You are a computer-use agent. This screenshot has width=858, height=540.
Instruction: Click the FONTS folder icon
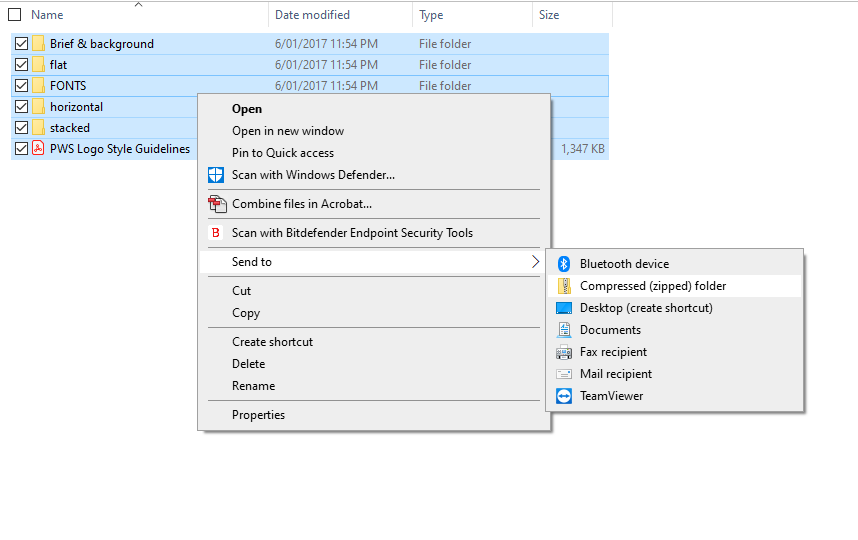click(38, 85)
